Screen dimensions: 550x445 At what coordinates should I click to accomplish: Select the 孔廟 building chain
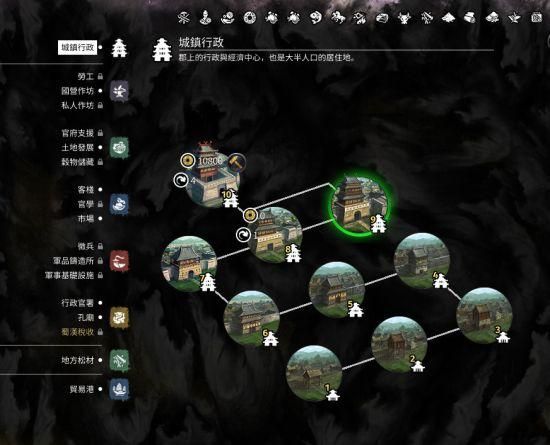coord(86,317)
